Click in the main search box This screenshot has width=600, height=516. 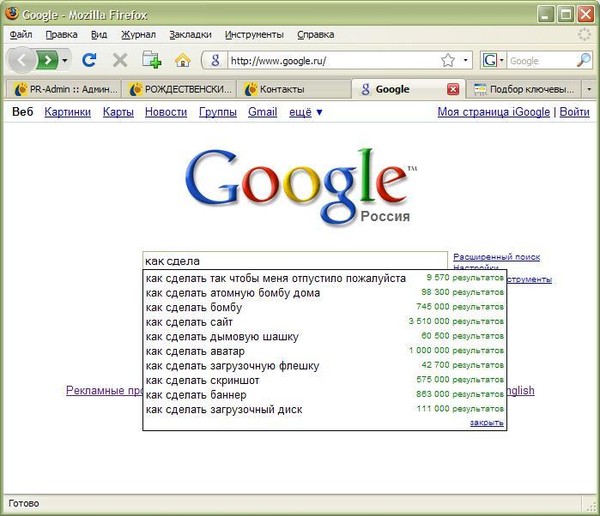[x=295, y=261]
